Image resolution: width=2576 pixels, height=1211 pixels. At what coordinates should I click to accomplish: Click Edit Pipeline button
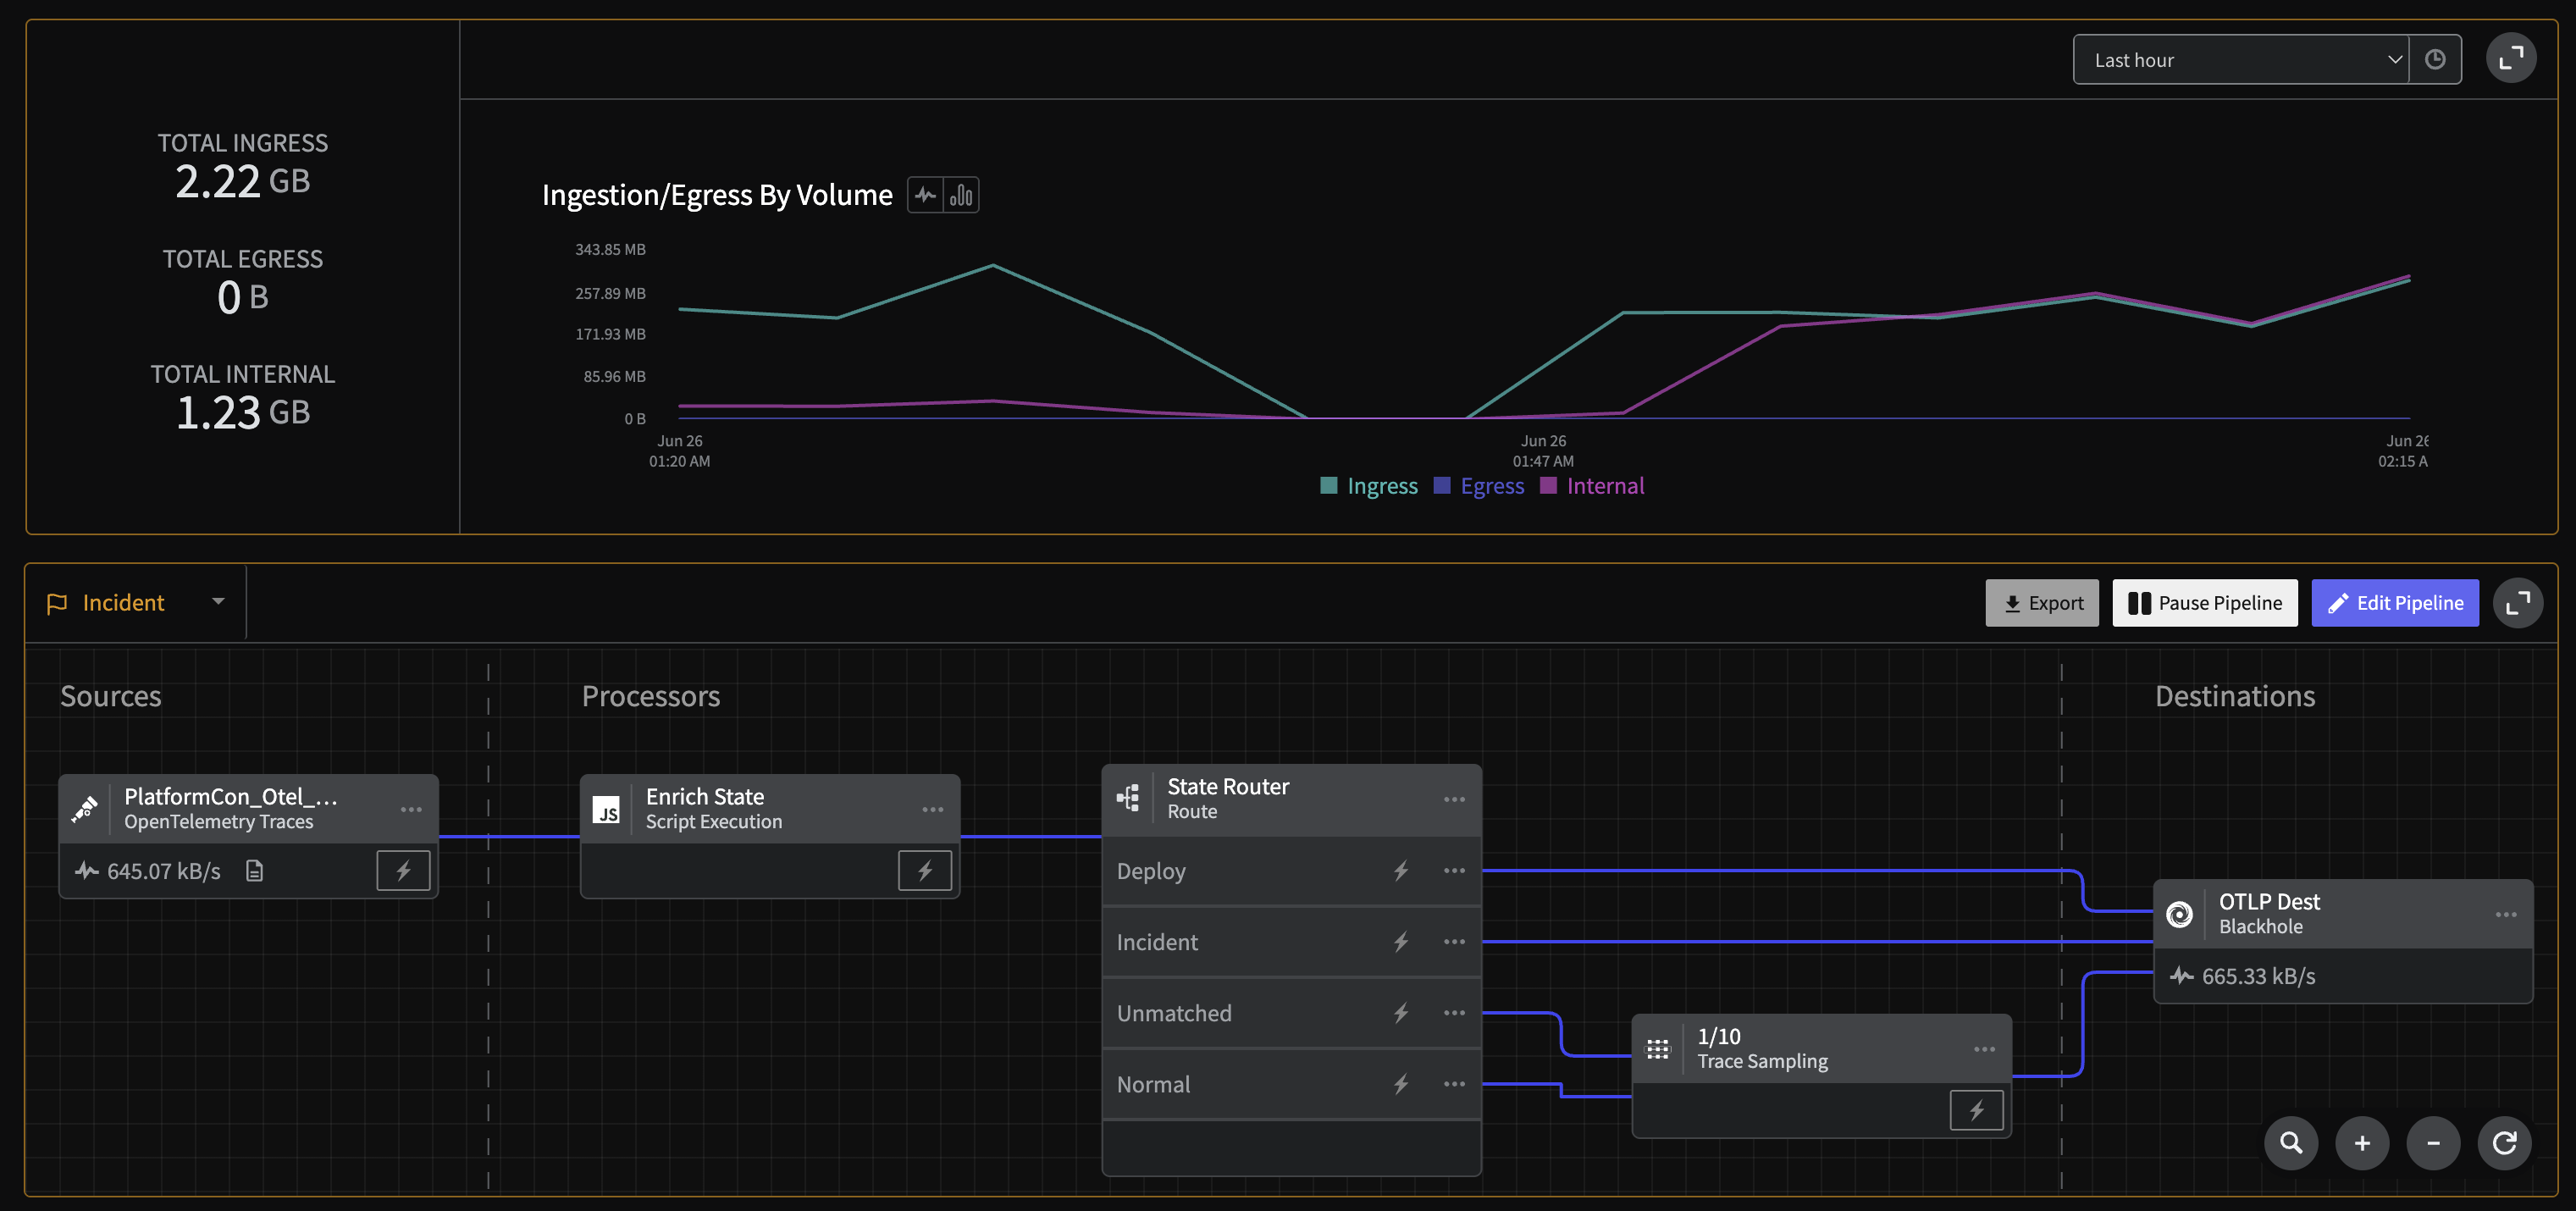coord(2394,603)
